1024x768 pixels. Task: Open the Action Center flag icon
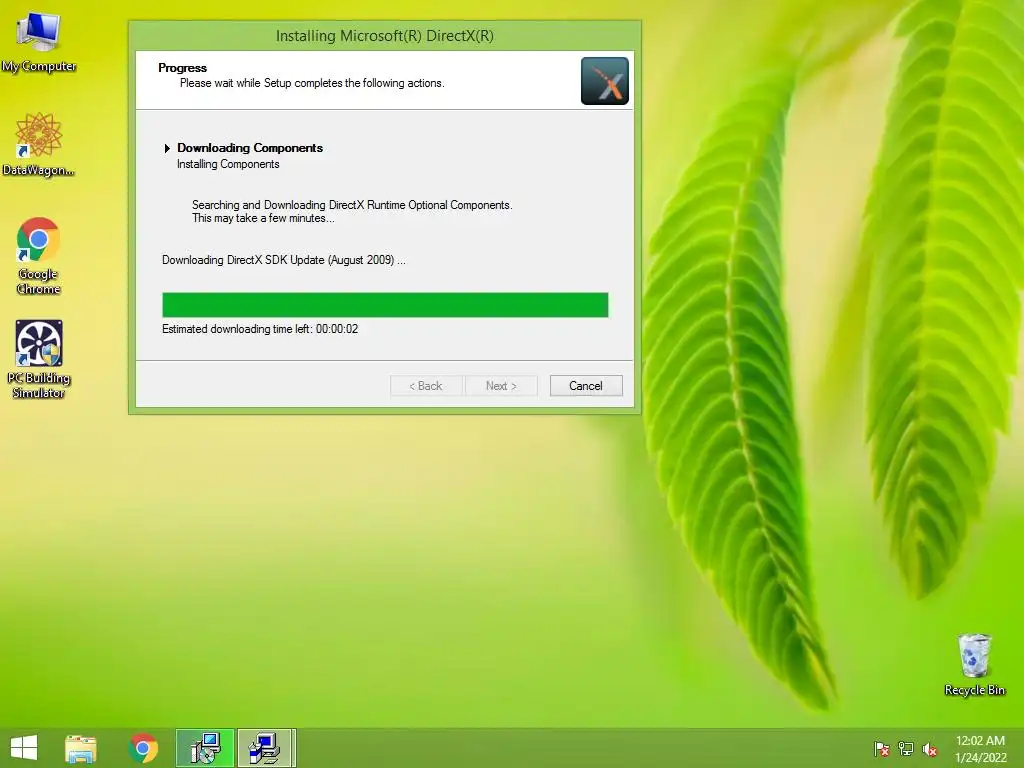[x=882, y=749]
